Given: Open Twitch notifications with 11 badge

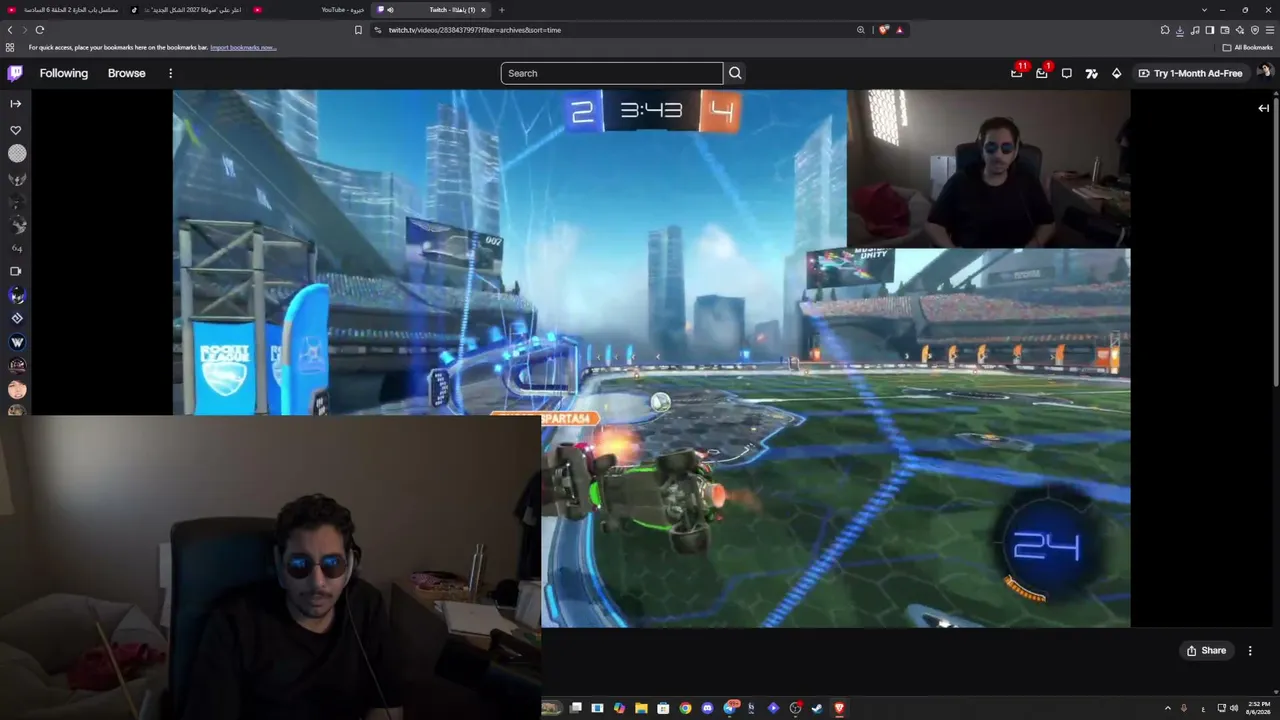Looking at the screenshot, I should tap(1017, 73).
